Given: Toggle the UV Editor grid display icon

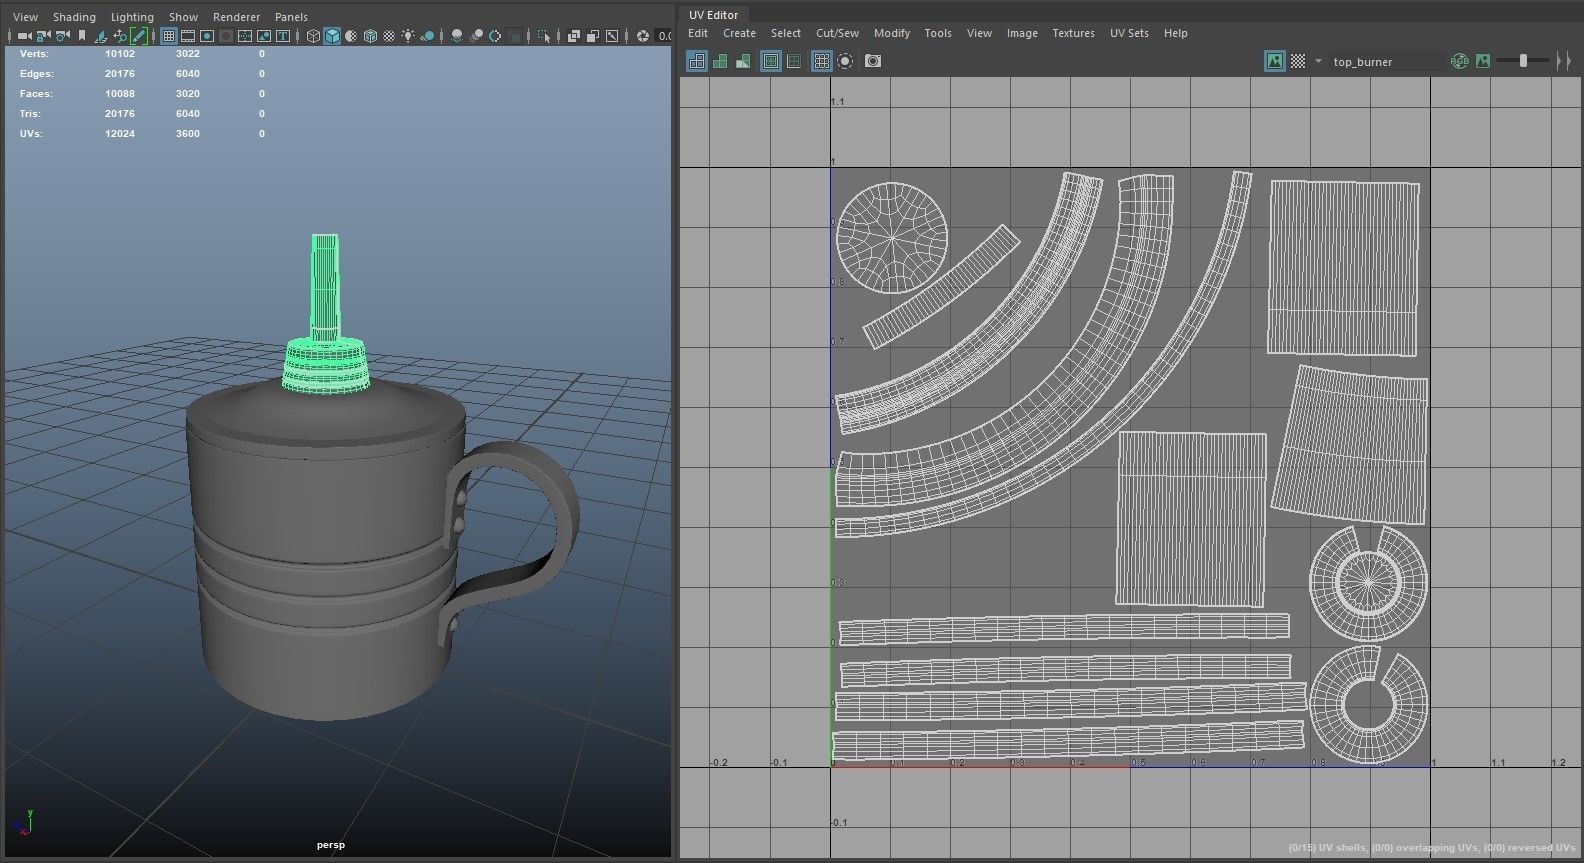Looking at the screenshot, I should (821, 61).
